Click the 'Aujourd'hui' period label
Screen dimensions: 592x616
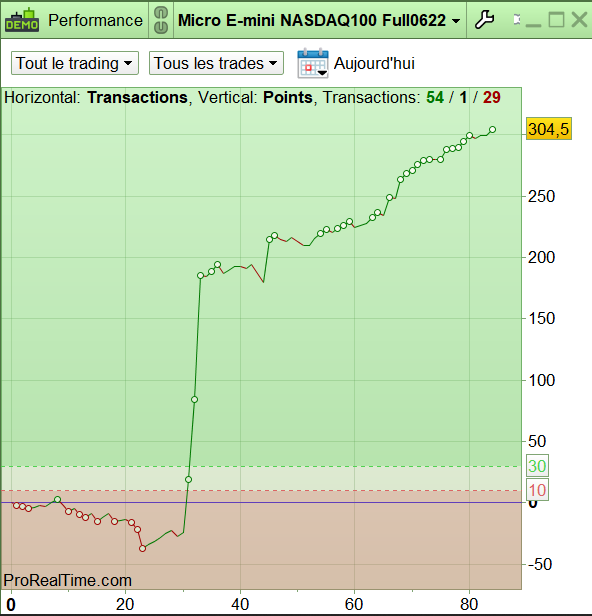(x=374, y=63)
